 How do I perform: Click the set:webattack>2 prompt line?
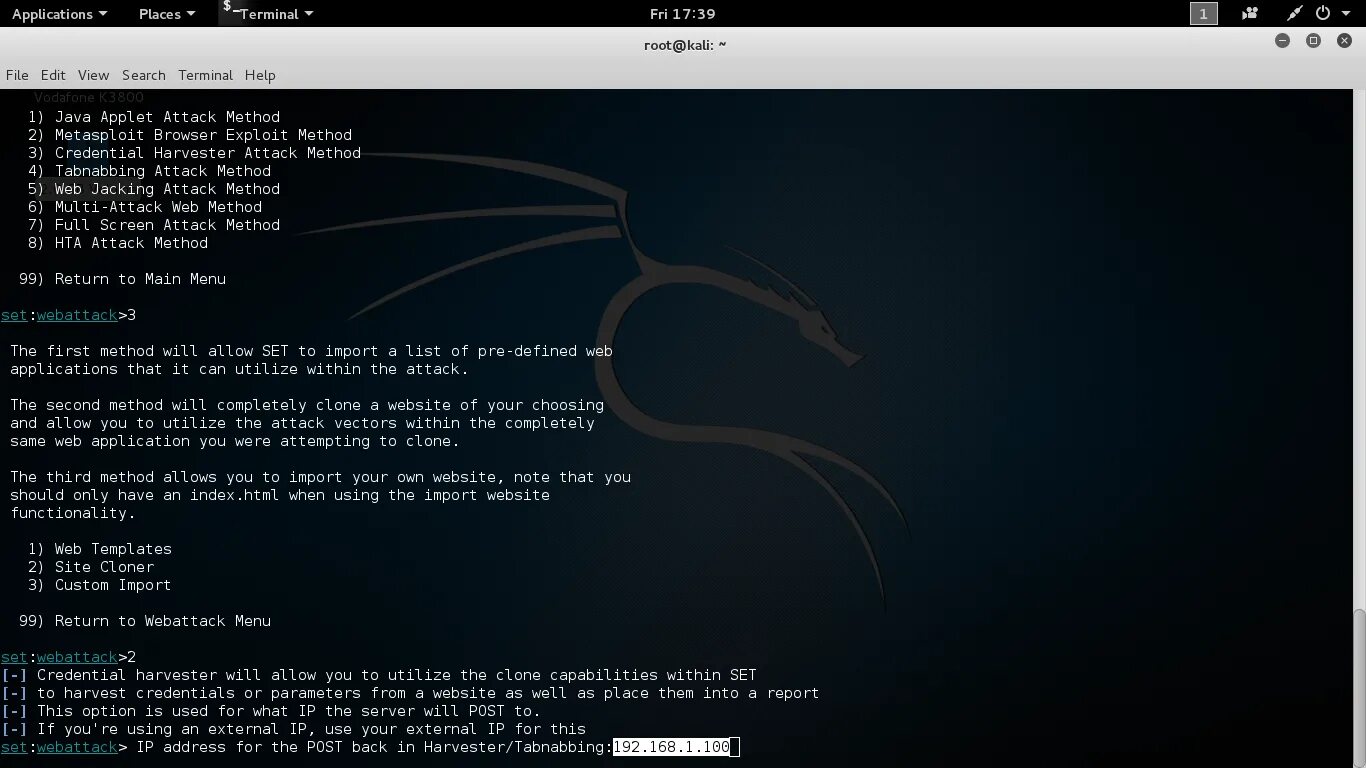(x=68, y=657)
